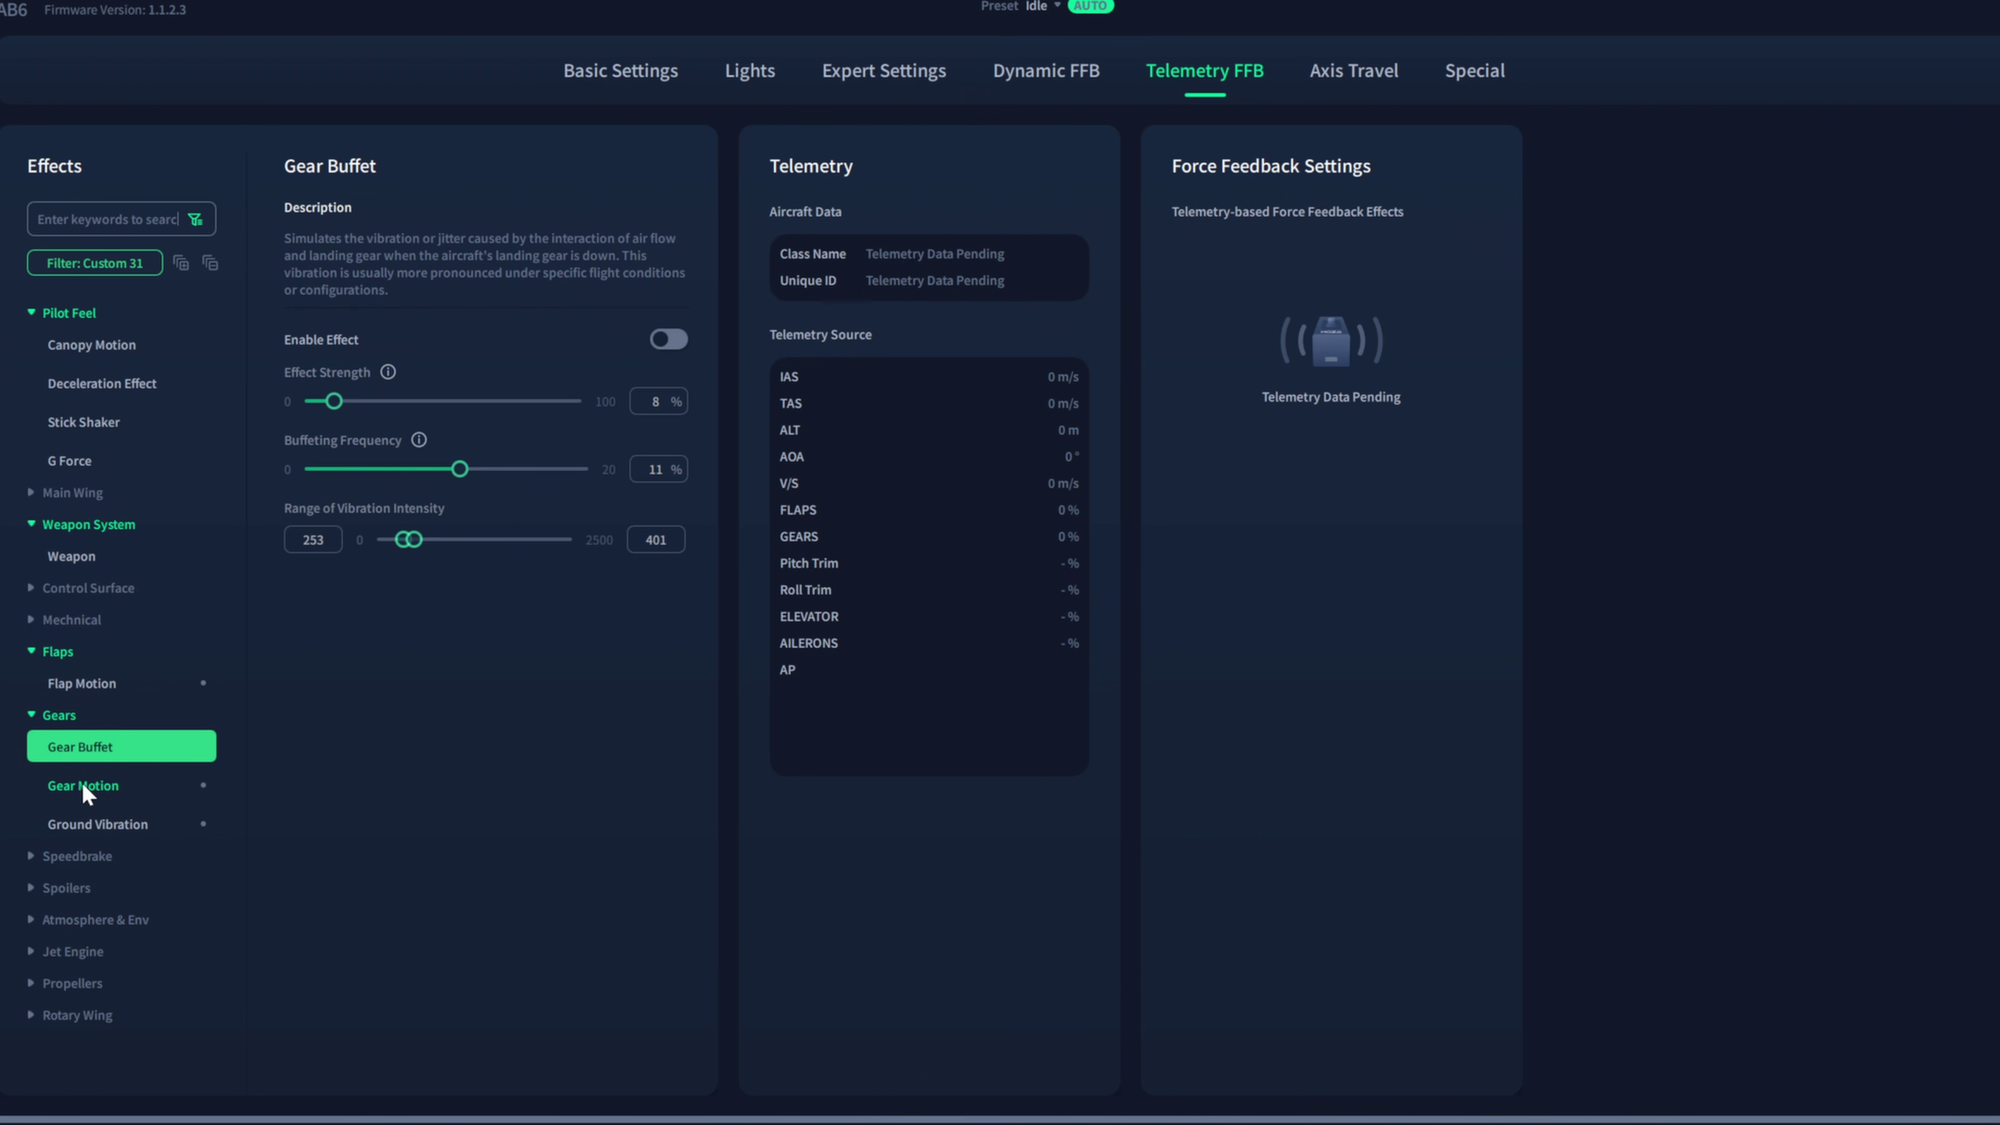Click the status dot beside Flap Motion
This screenshot has width=2000, height=1125.
click(203, 683)
